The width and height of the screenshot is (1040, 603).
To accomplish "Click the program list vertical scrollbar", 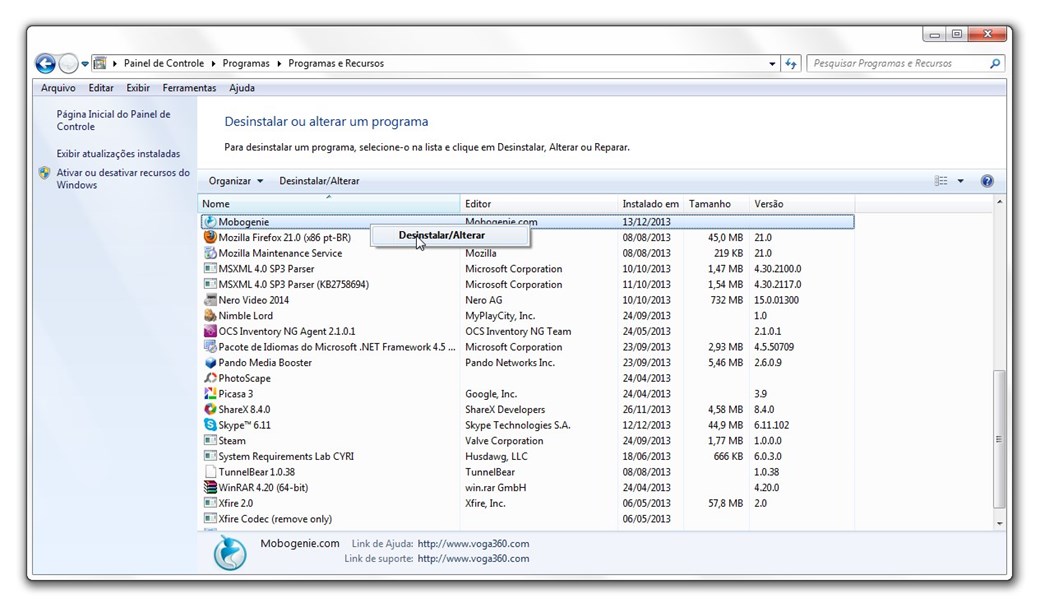I will click(x=998, y=440).
